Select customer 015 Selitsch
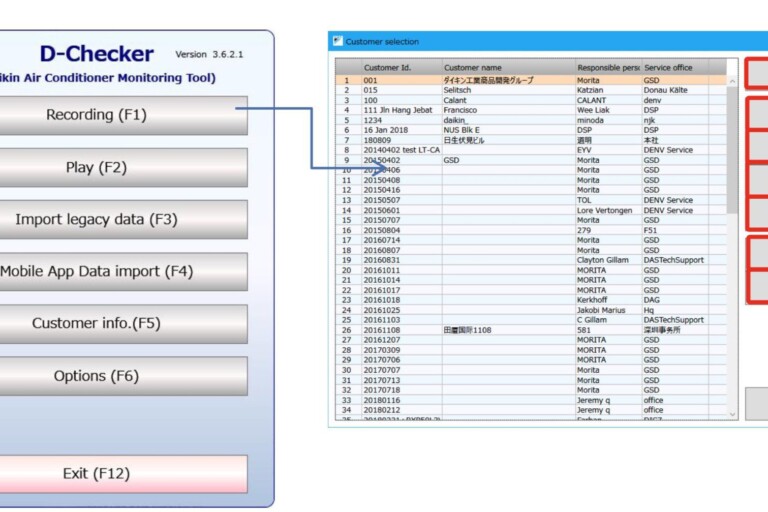This screenshot has height=512, width=768. coord(531,90)
